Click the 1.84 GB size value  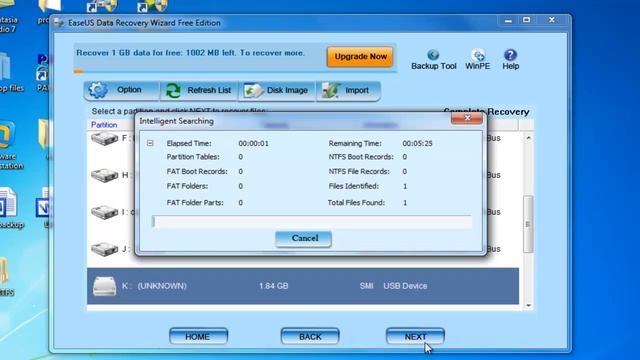[x=273, y=286]
